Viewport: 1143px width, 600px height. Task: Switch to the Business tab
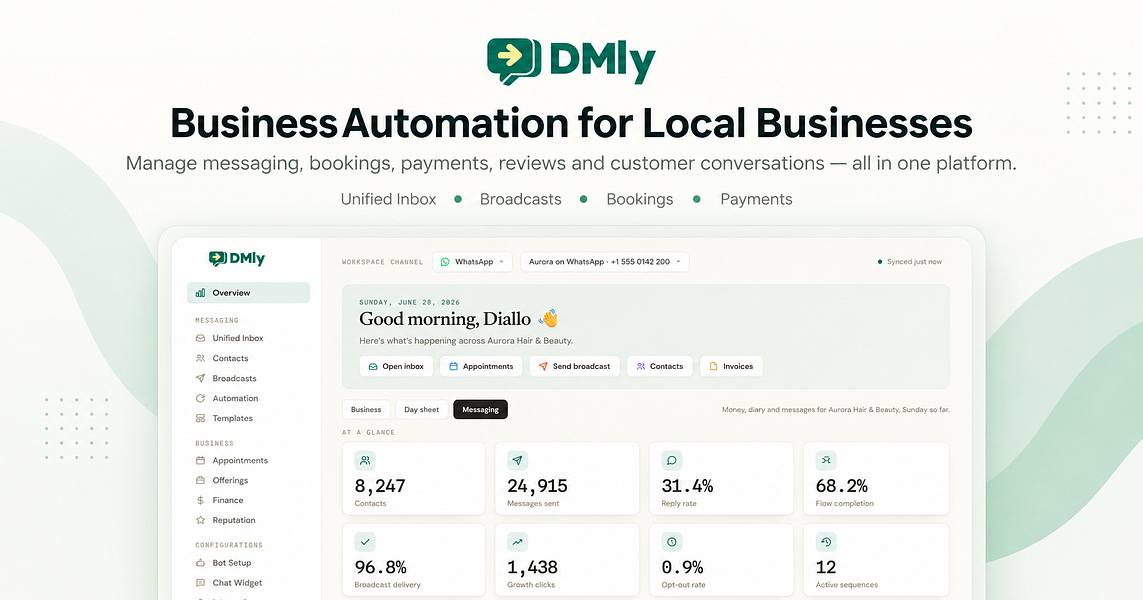click(366, 410)
